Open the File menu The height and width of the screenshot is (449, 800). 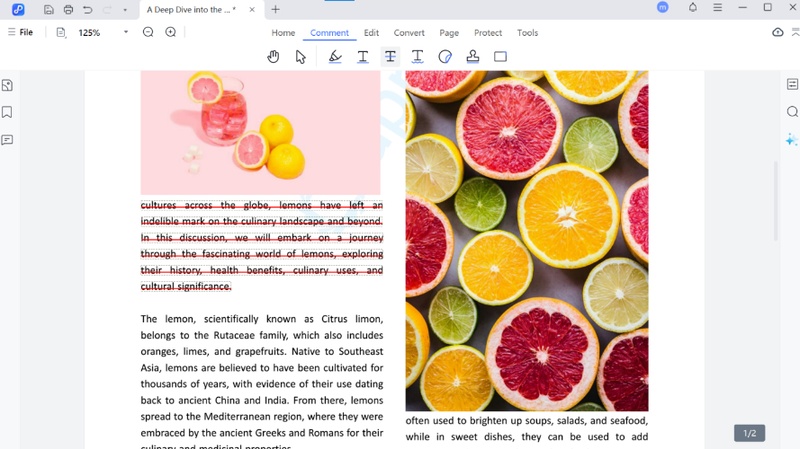point(20,32)
